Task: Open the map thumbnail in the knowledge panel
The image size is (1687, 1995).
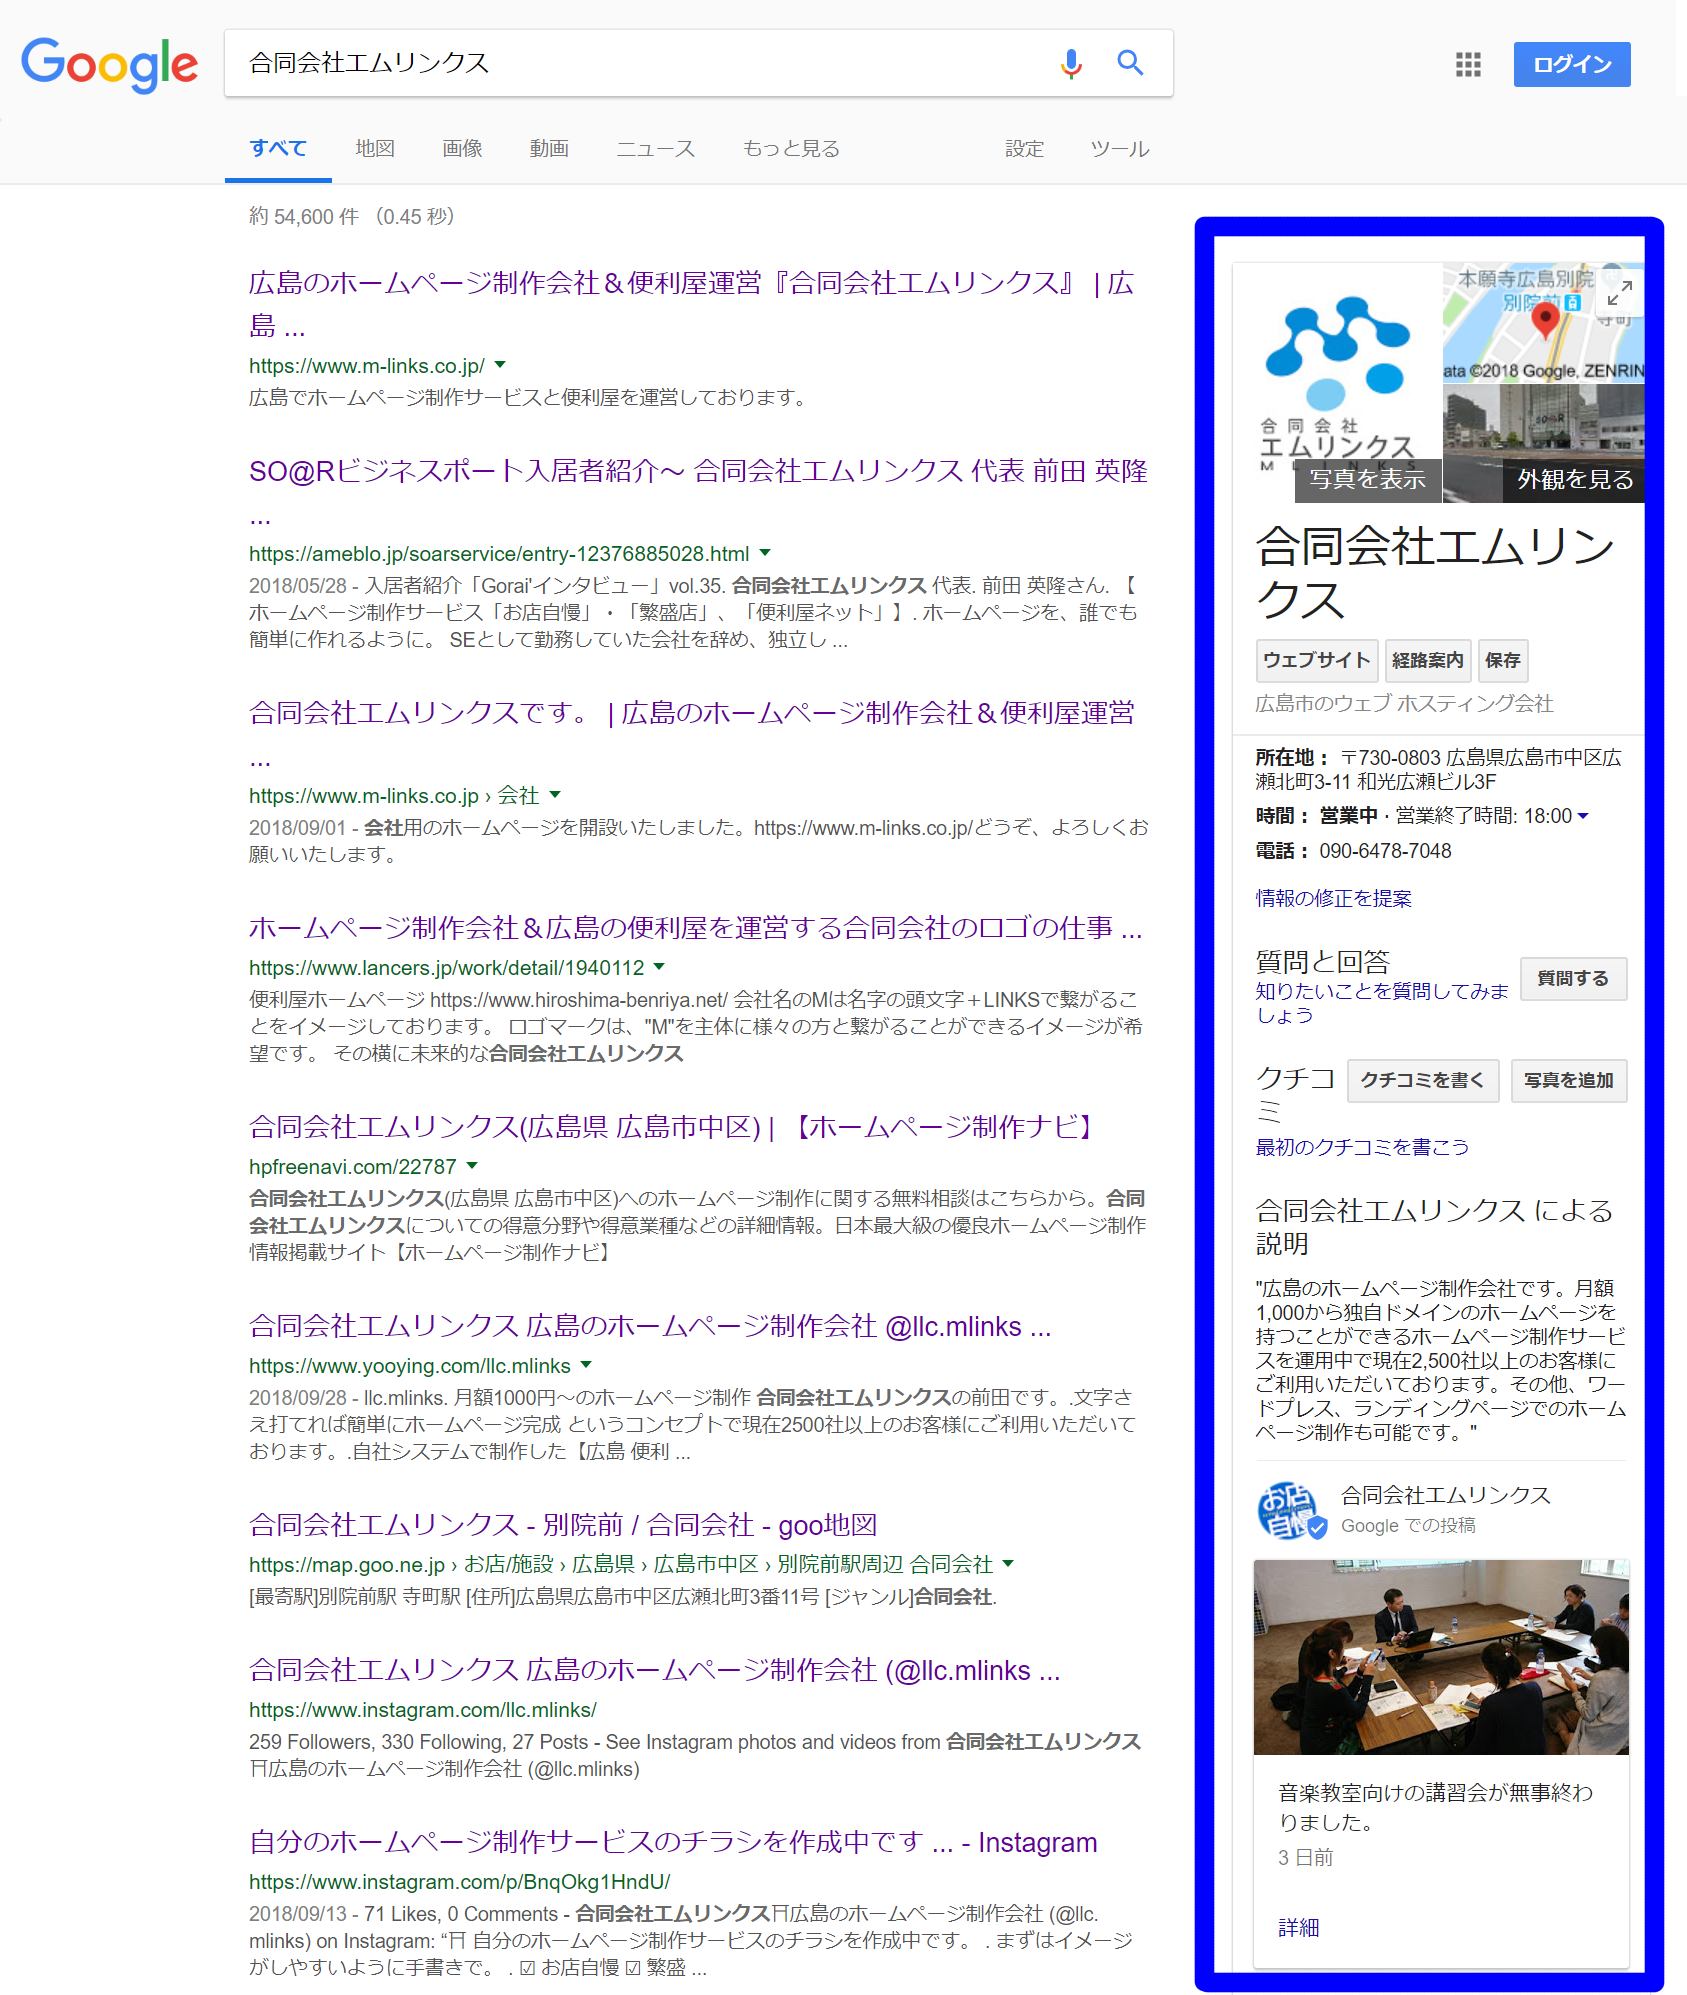Action: pos(1544,323)
